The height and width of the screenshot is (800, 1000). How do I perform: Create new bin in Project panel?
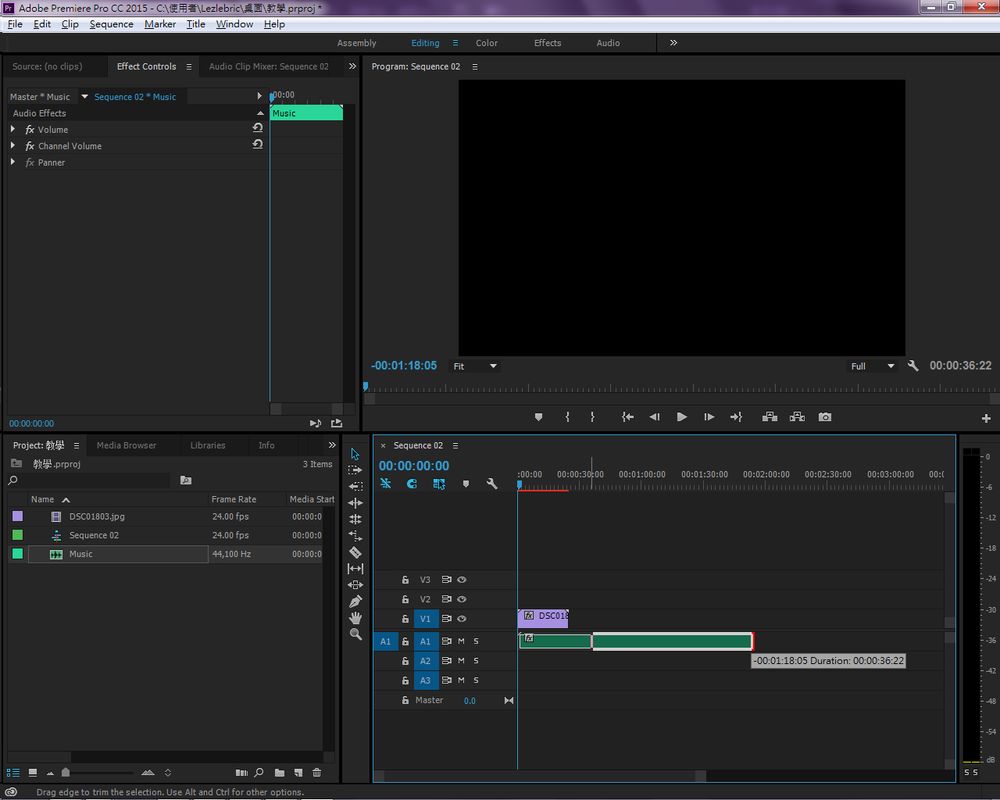point(279,773)
